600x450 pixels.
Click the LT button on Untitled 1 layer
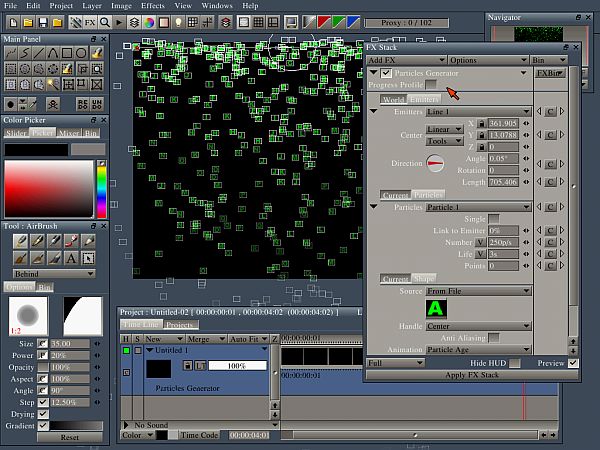(x=201, y=366)
